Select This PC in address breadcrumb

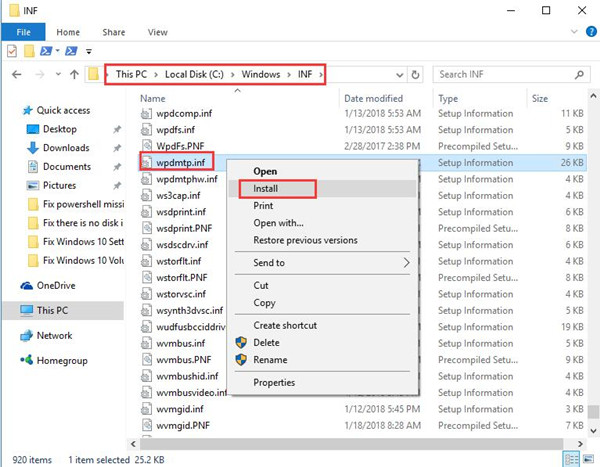(x=131, y=74)
